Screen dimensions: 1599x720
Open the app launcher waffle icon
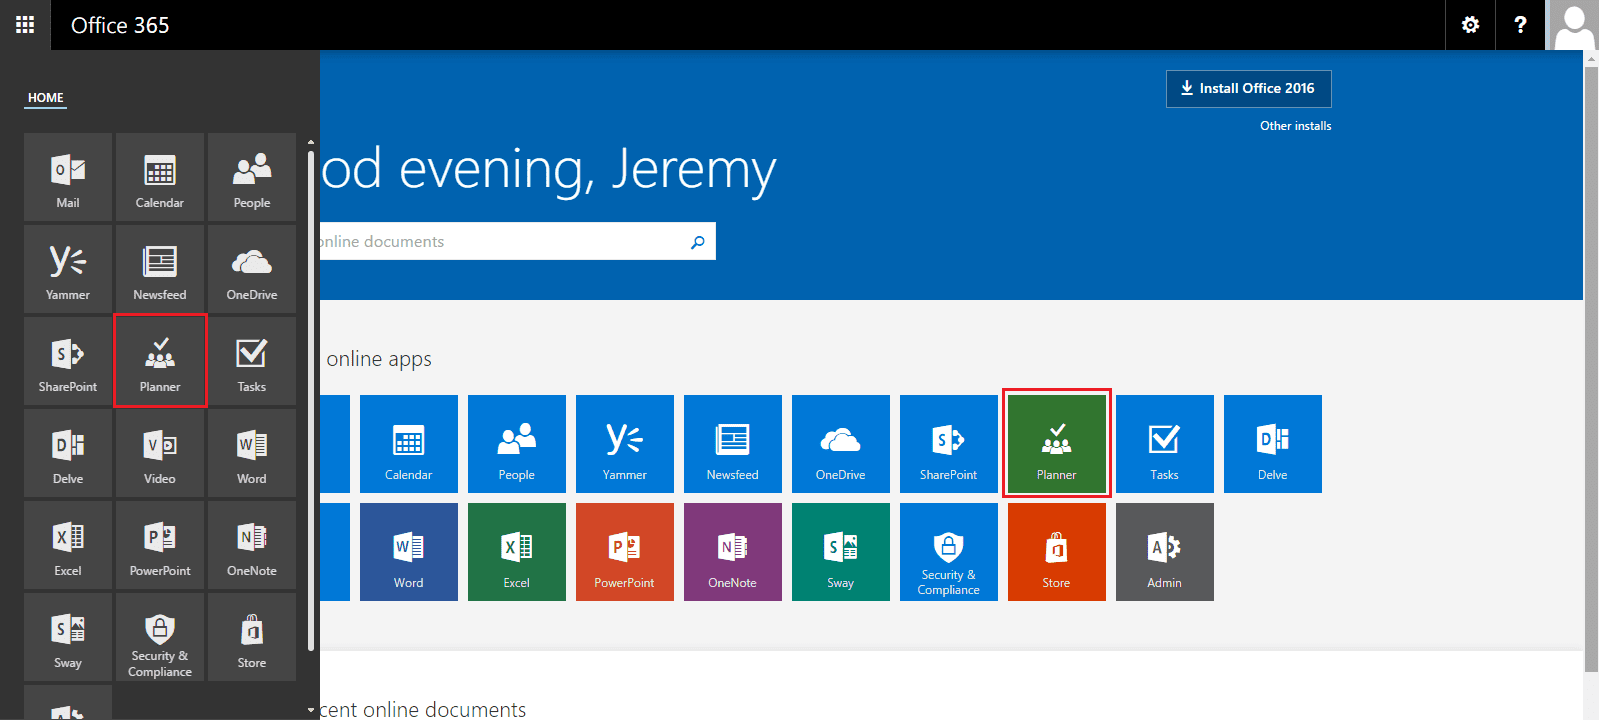pyautogui.click(x=25, y=25)
